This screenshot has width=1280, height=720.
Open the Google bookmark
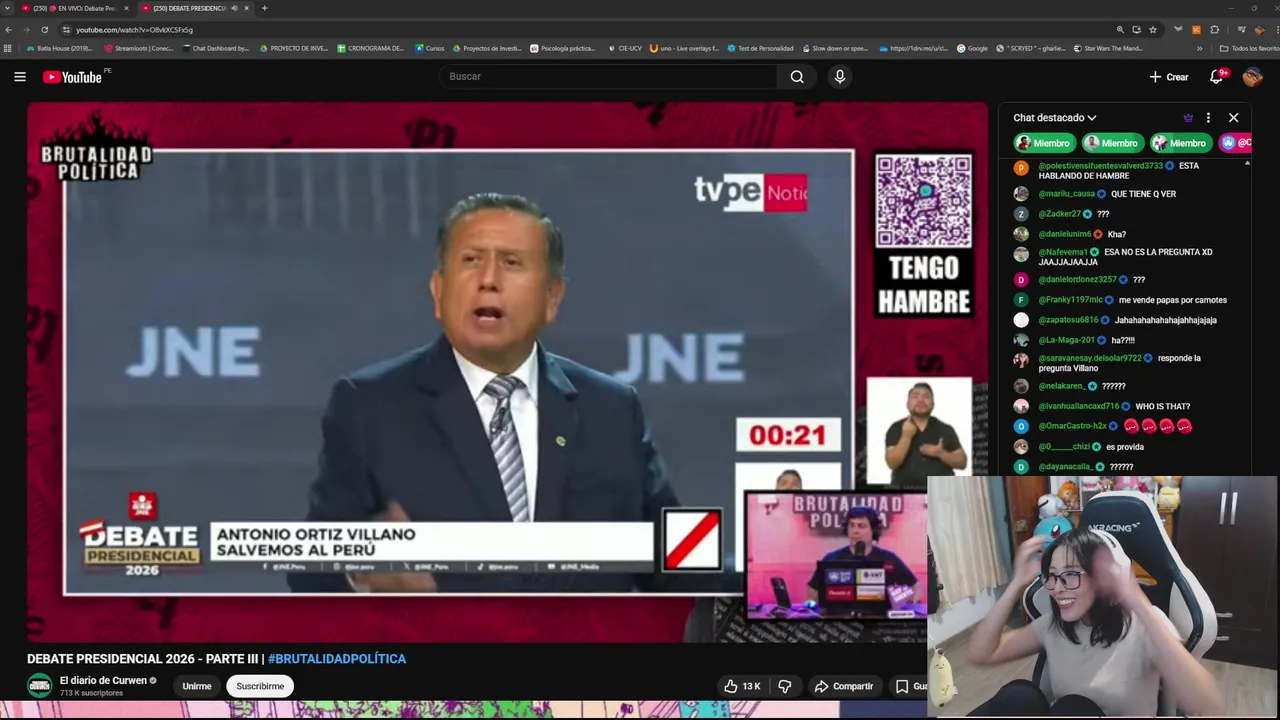(x=972, y=48)
